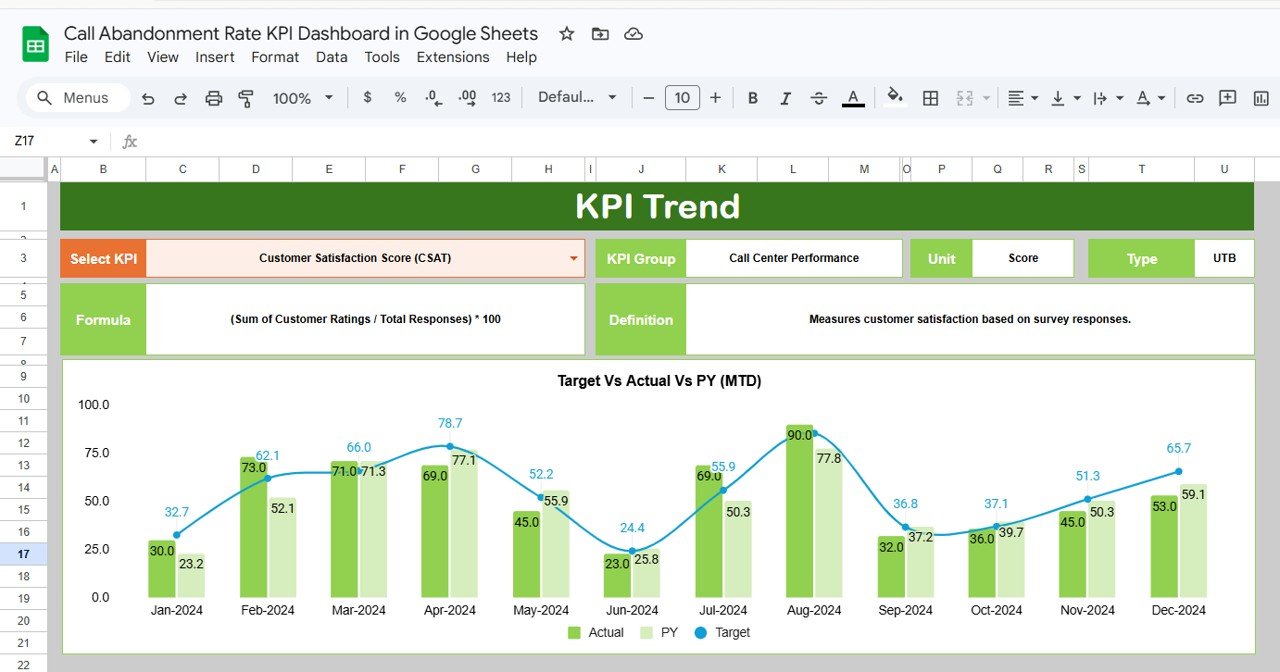Format selection as currency

tap(366, 97)
